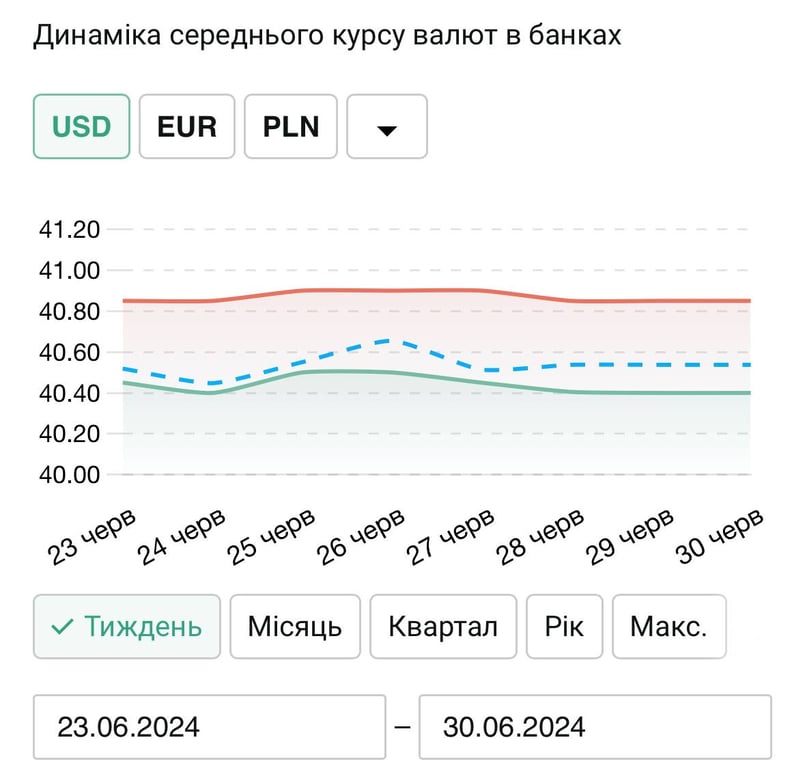This screenshot has height=768, width=805.
Task: Select the USD currency tab
Action: tap(81, 126)
